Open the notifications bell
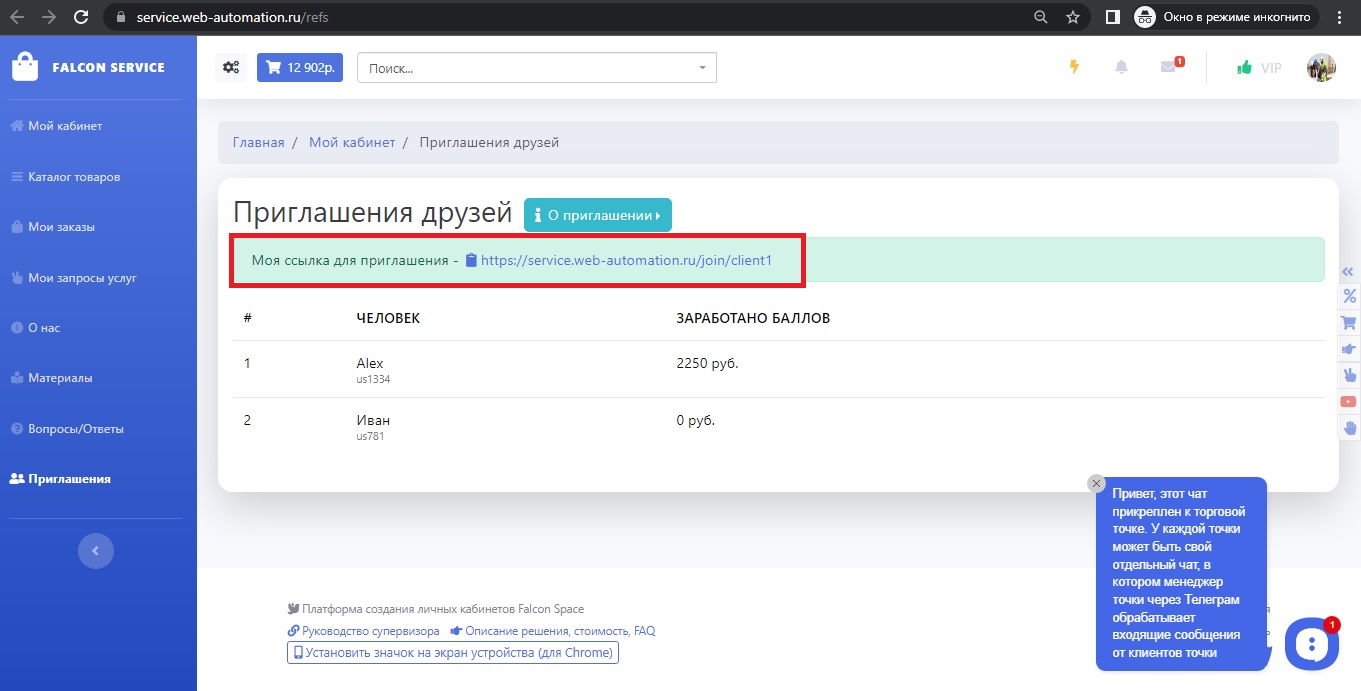Screen dimensions: 1361x691 [x=1121, y=67]
